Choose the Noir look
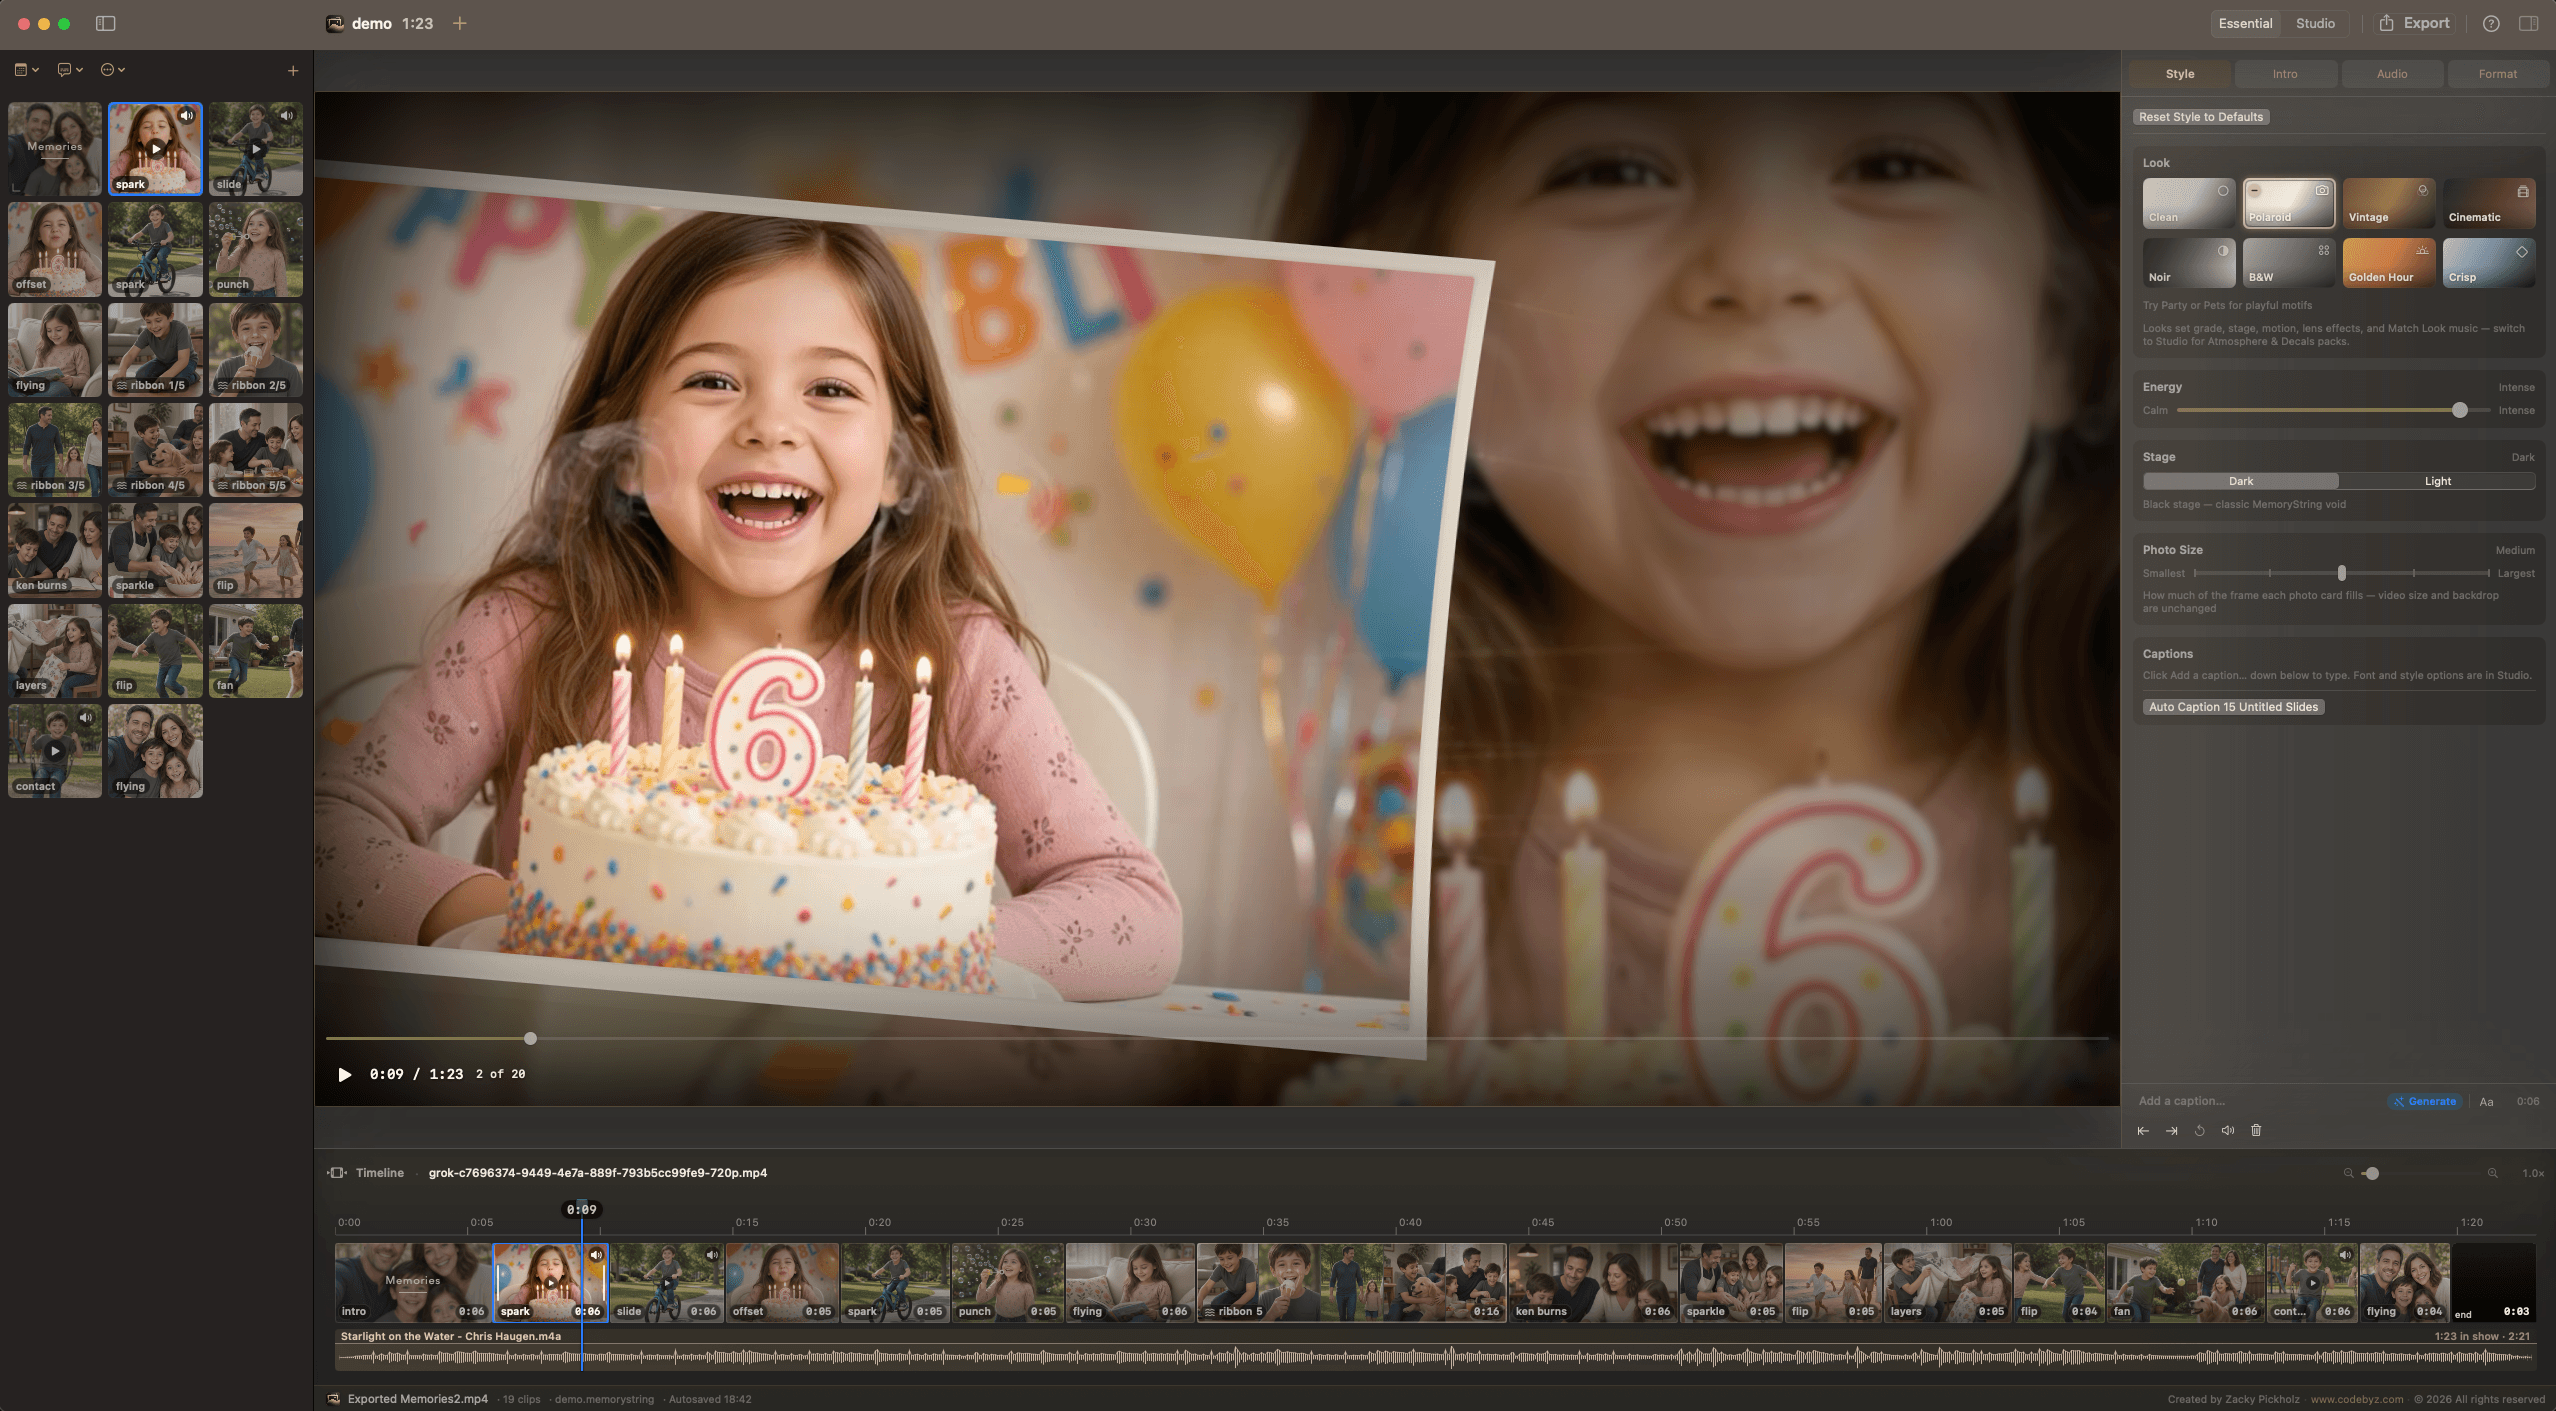2556x1411 pixels. pyautogui.click(x=2188, y=264)
